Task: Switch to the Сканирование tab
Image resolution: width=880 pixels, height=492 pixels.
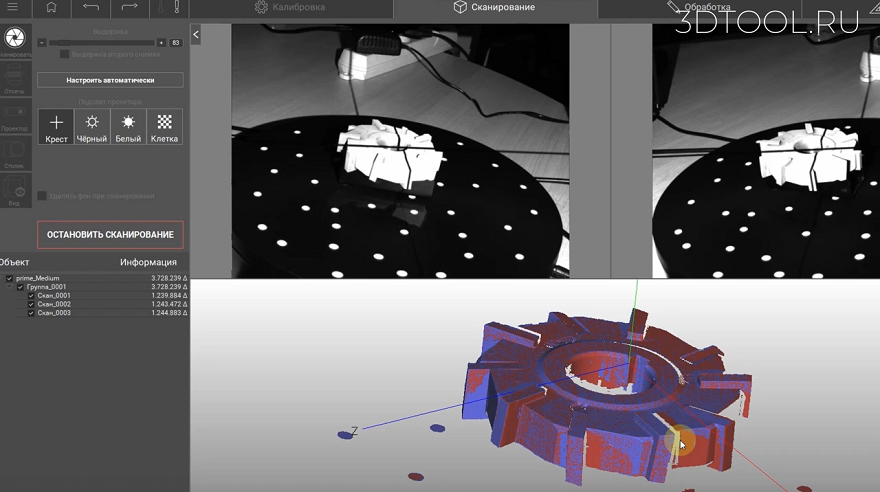Action: (494, 8)
